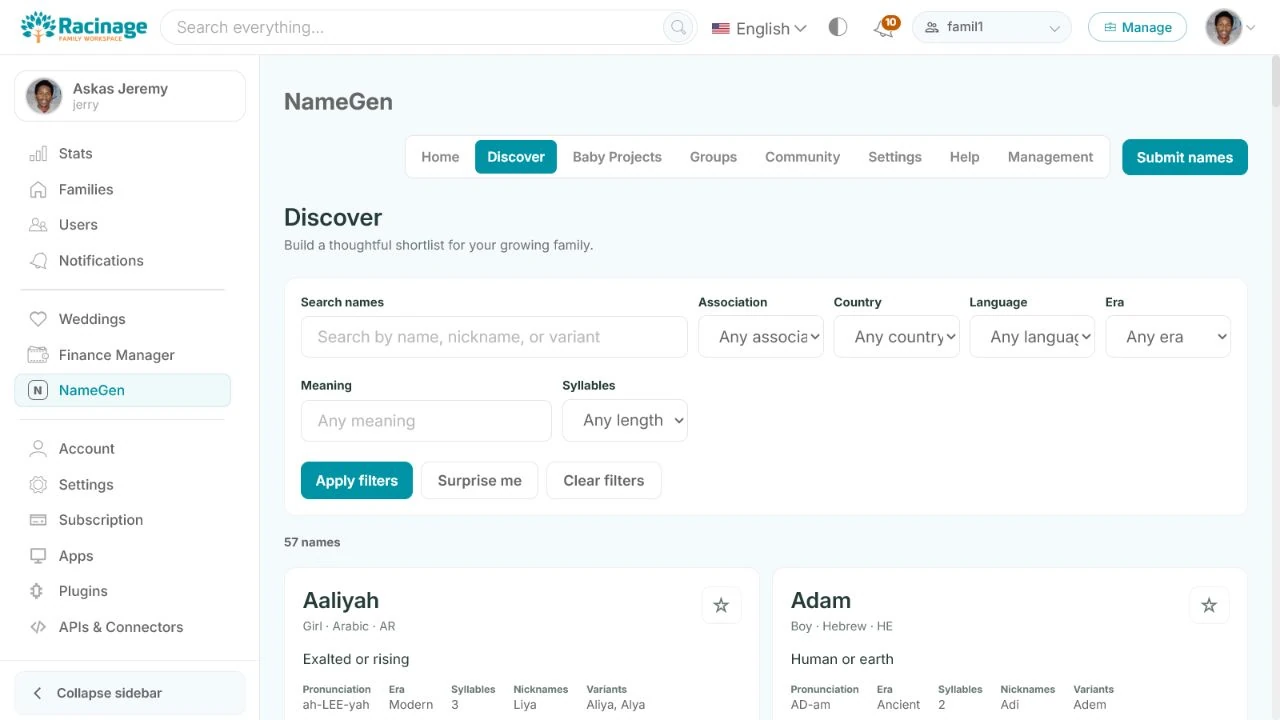Viewport: 1280px width, 720px height.
Task: Click the Settings gear icon in sidebar
Action: 38,485
